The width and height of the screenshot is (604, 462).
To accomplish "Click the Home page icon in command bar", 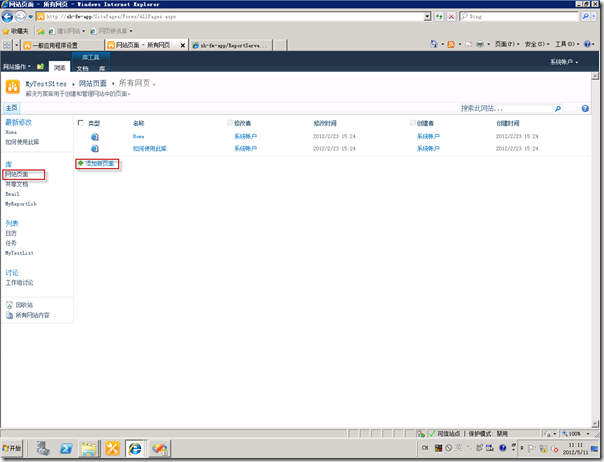I will pos(433,44).
